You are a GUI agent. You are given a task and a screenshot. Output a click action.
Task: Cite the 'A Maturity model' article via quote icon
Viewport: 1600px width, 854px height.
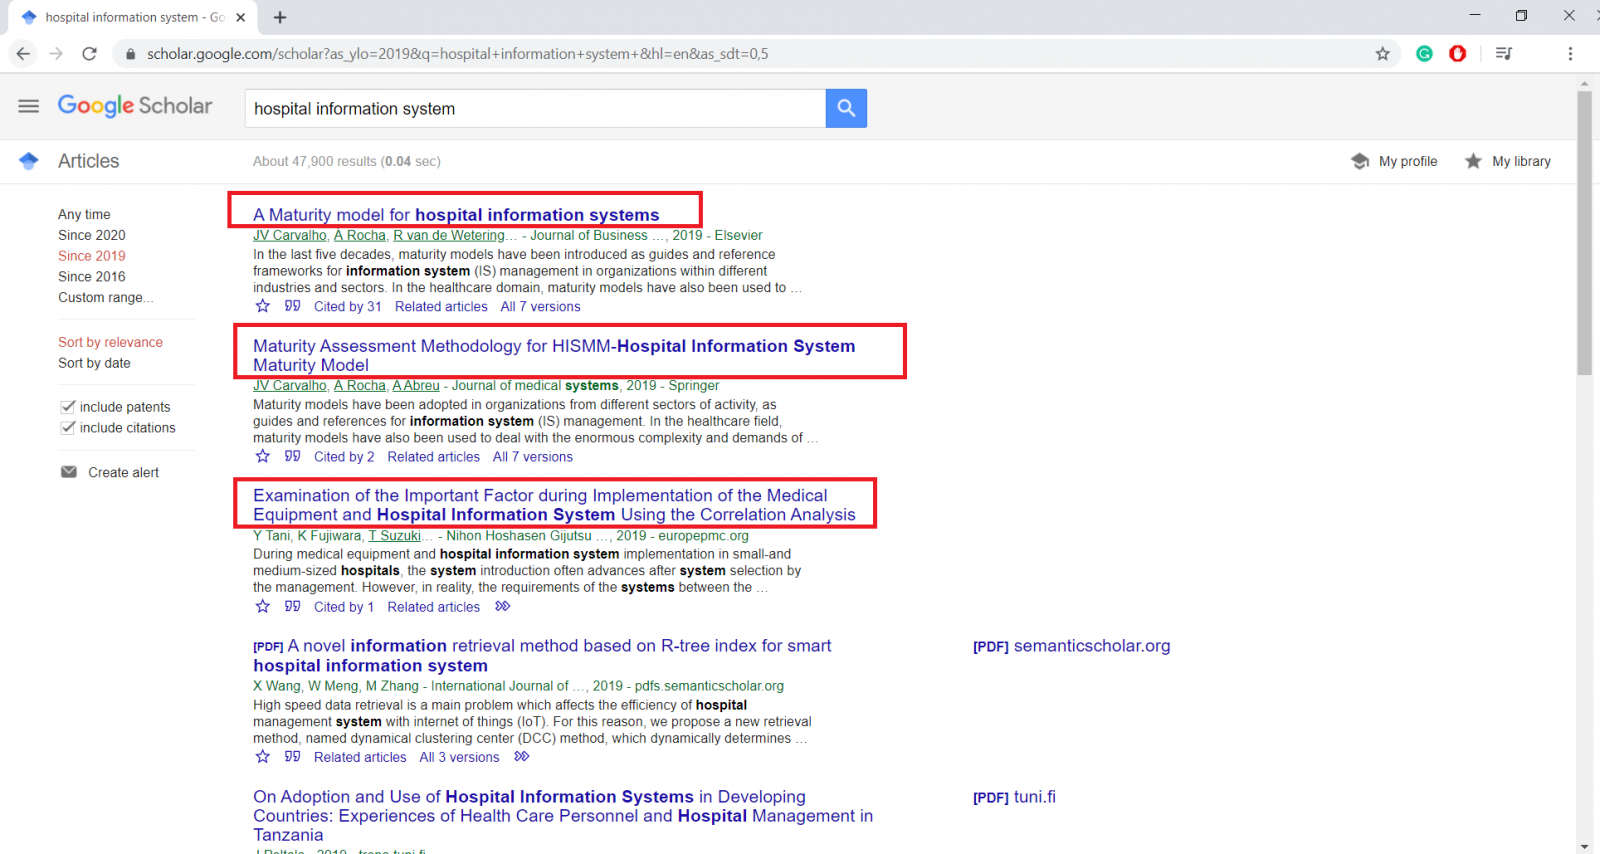click(292, 306)
